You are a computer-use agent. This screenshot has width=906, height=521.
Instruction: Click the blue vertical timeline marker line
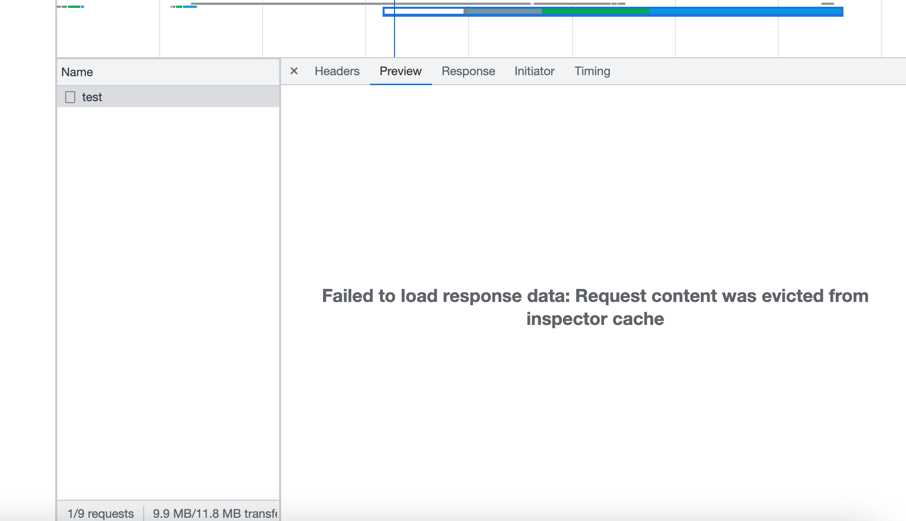[394, 35]
